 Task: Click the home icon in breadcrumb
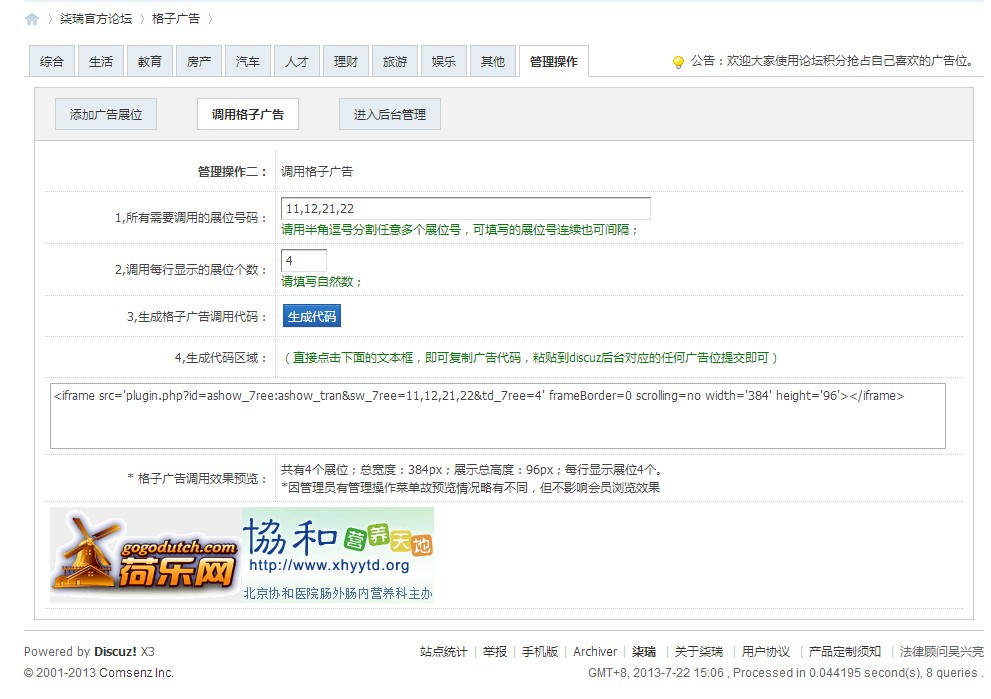[x=32, y=19]
